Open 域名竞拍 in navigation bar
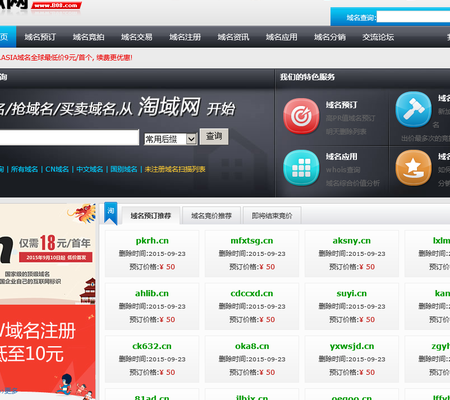 tap(88, 37)
